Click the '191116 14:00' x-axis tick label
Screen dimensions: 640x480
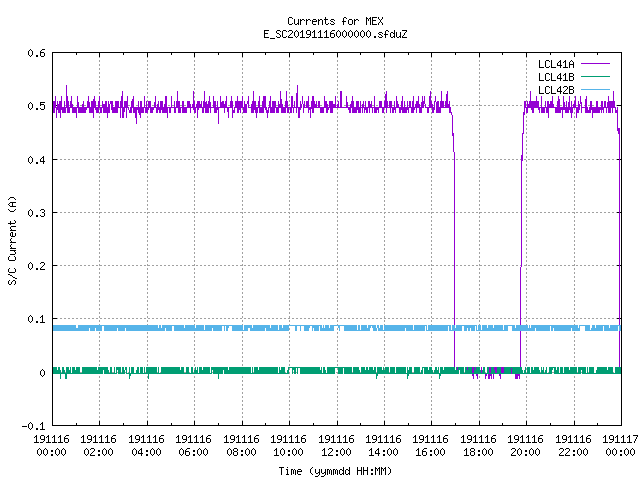click(x=383, y=446)
